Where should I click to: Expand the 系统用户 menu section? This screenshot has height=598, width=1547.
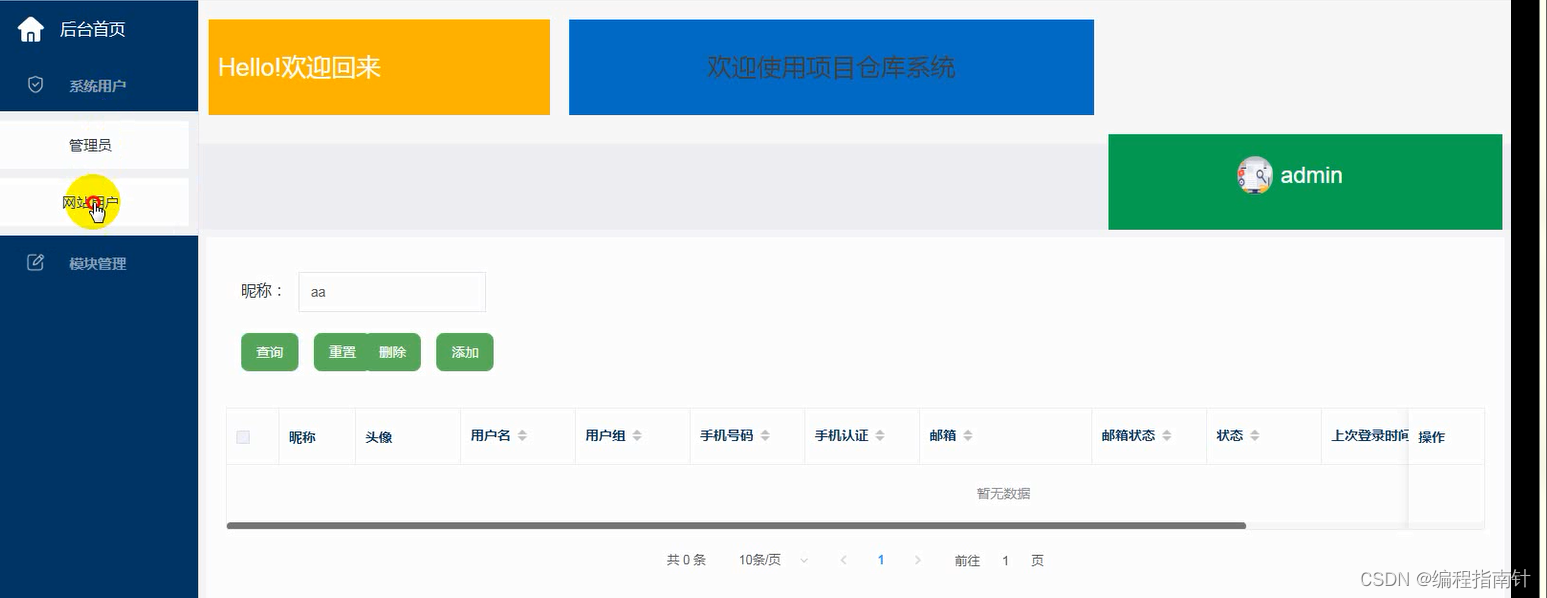(x=99, y=86)
